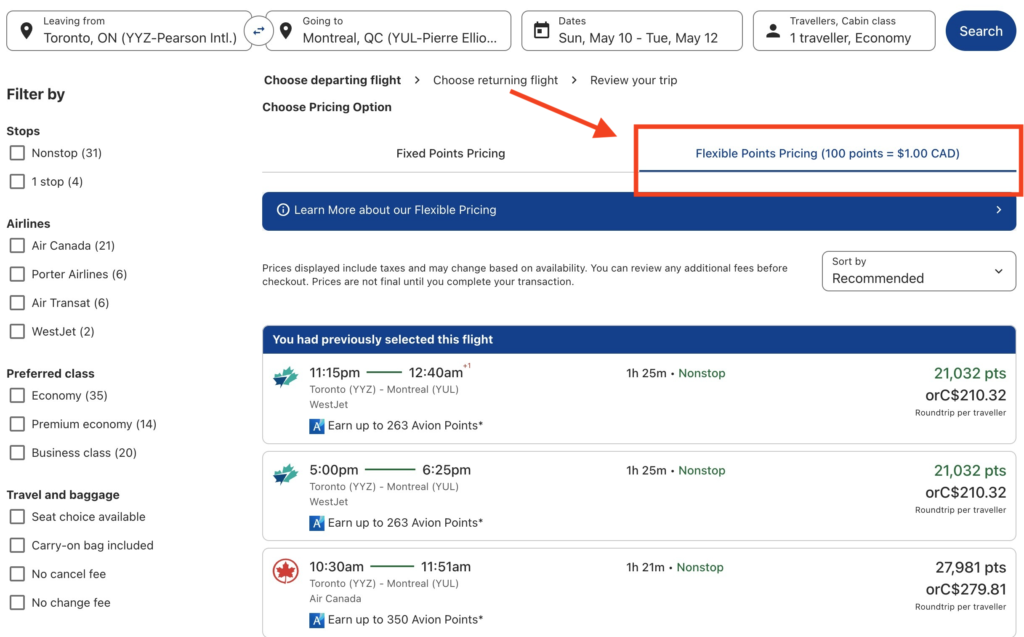Image resolution: width=1024 pixels, height=637 pixels.
Task: Click the Air Canada maple leaf logo
Action: 286,571
